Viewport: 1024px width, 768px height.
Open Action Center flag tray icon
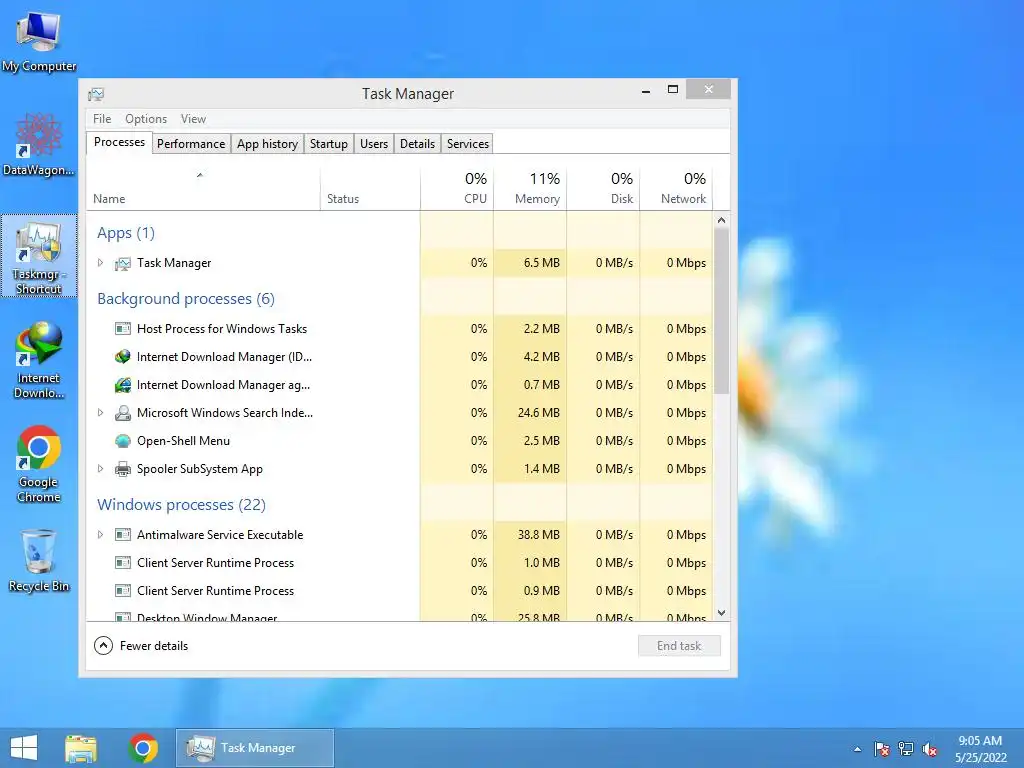pos(882,749)
